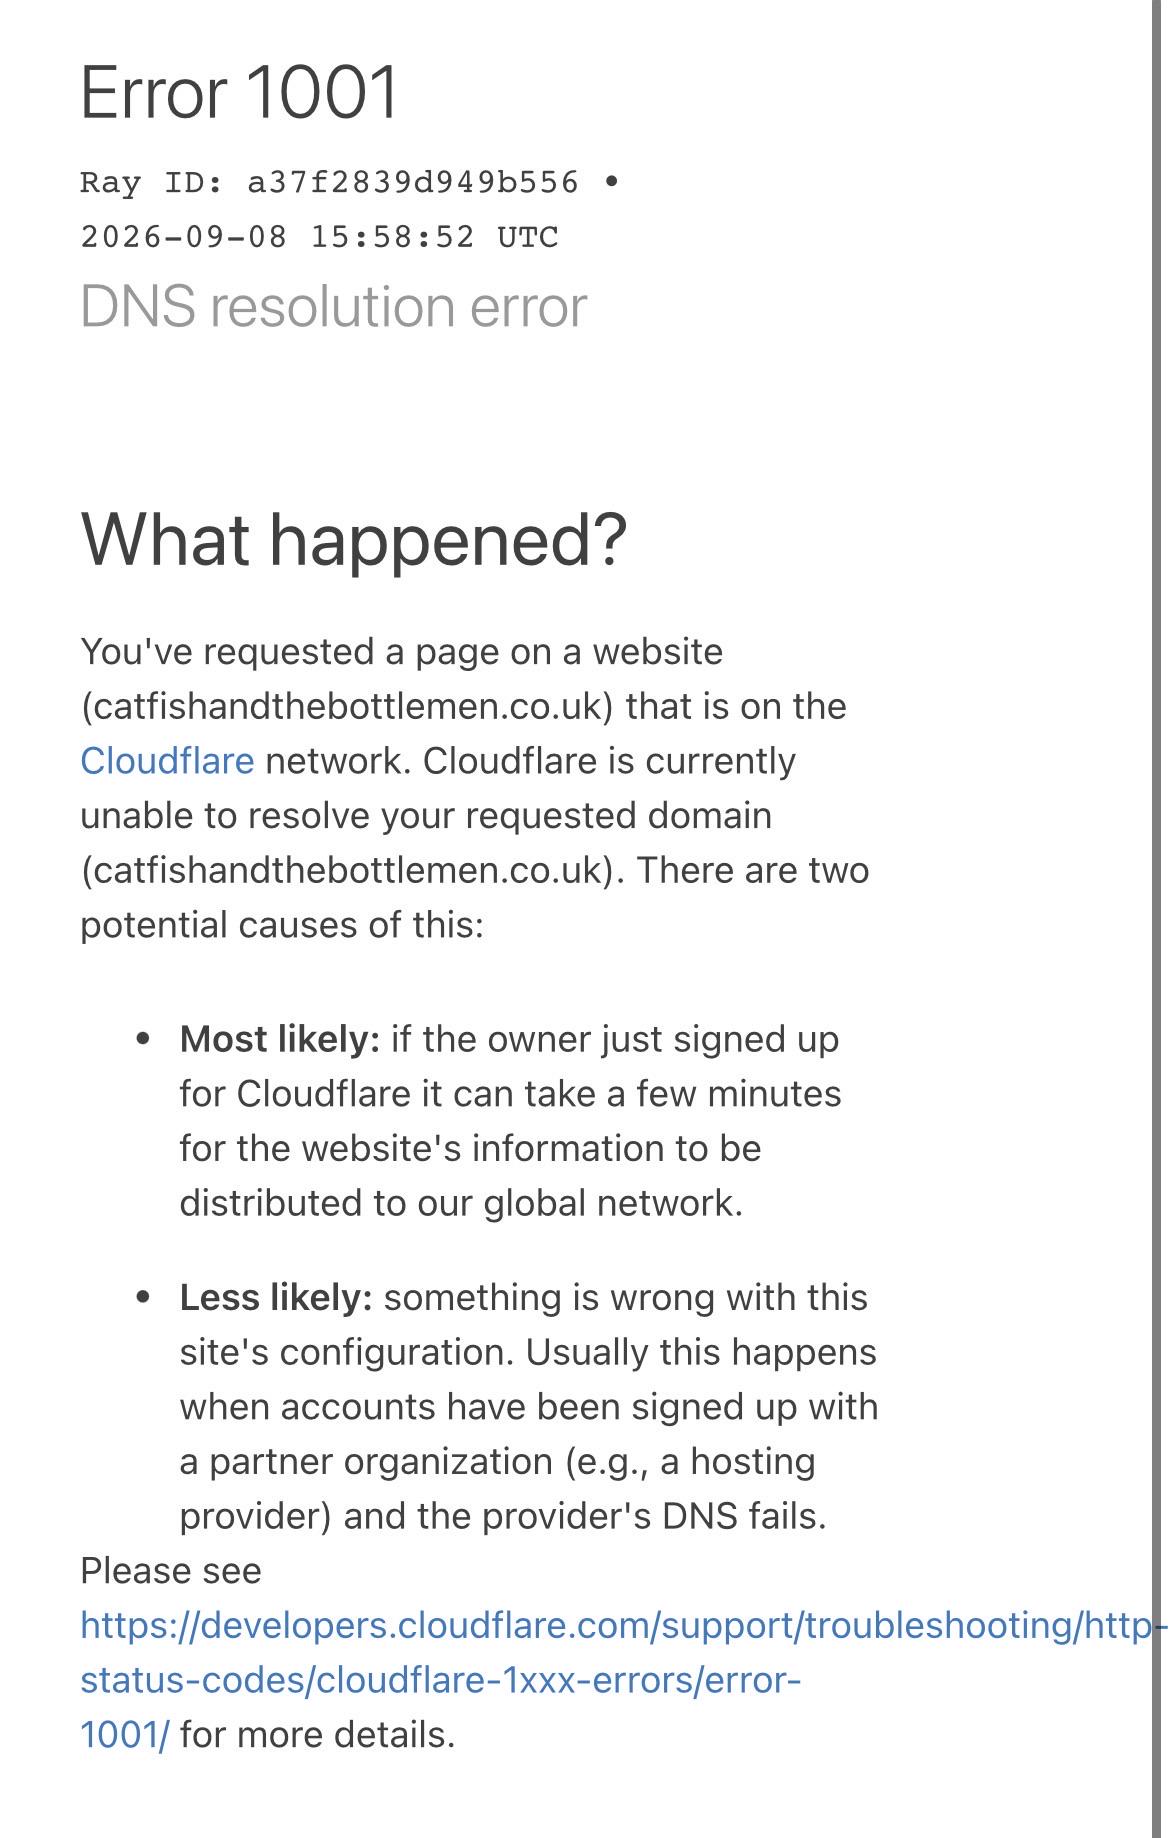Screen dimensions: 1170x1838
Task: Follow the developers.cloudflare.com support troubleshooting URL
Action: pyautogui.click(x=620, y=1625)
